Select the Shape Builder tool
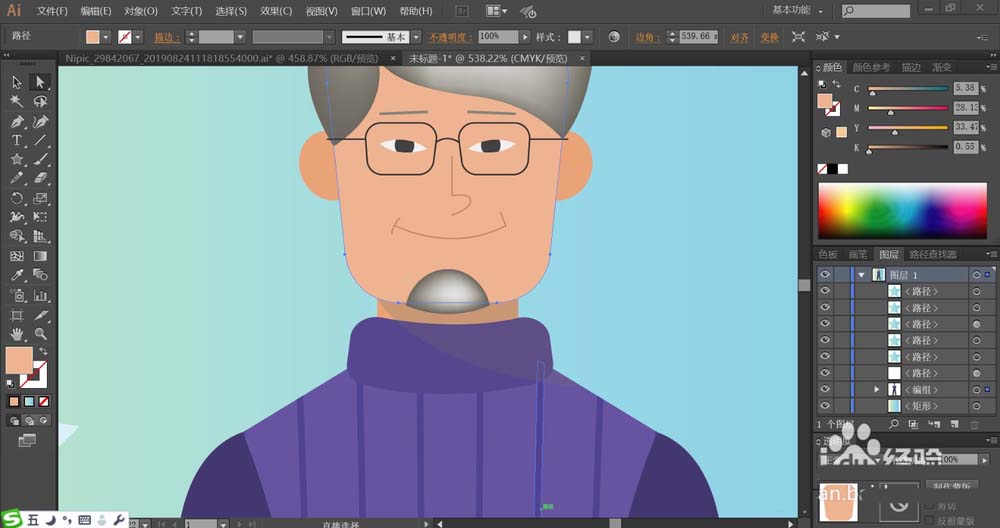This screenshot has height=528, width=1000. tap(17, 237)
